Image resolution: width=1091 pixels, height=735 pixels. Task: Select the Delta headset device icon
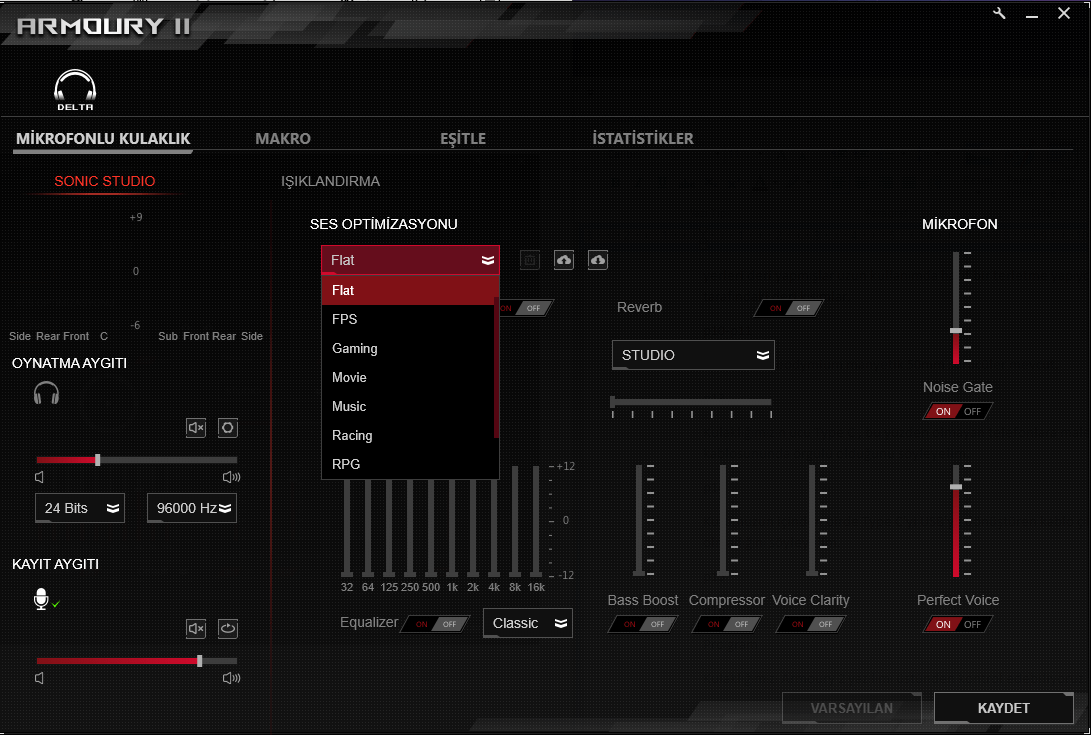click(x=75, y=90)
